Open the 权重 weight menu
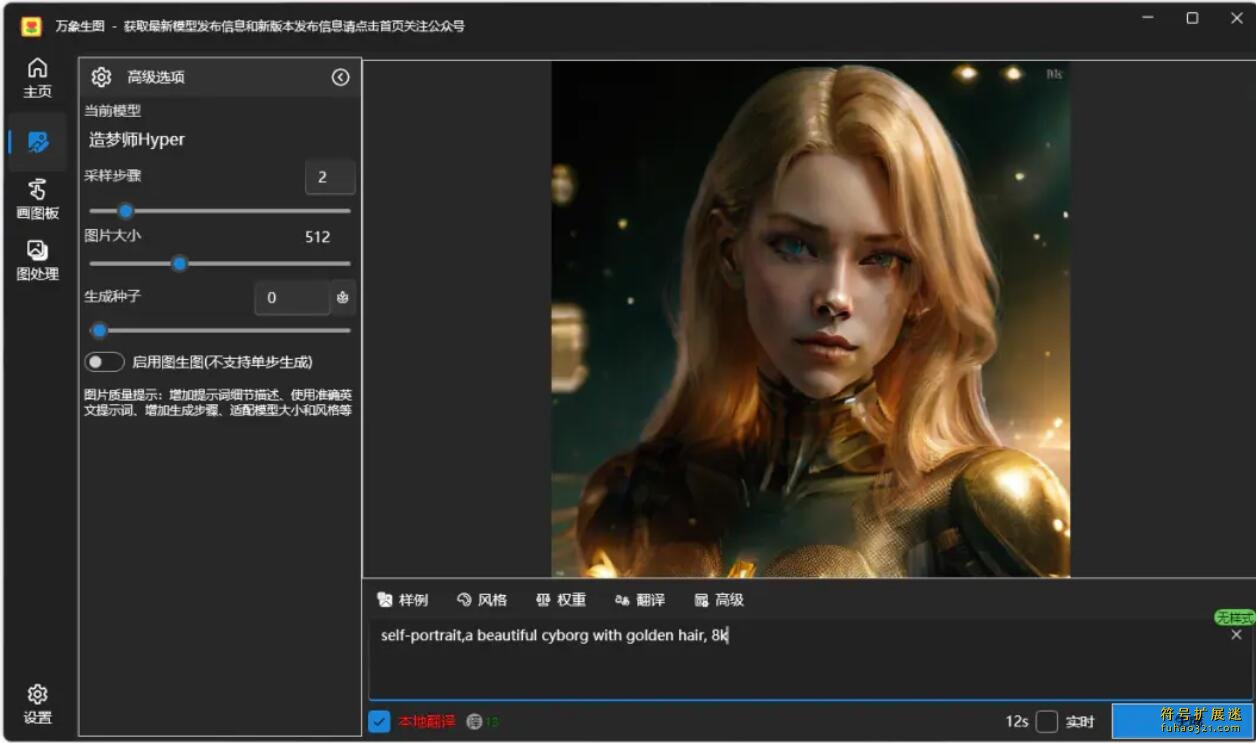1256x743 pixels. click(x=561, y=600)
